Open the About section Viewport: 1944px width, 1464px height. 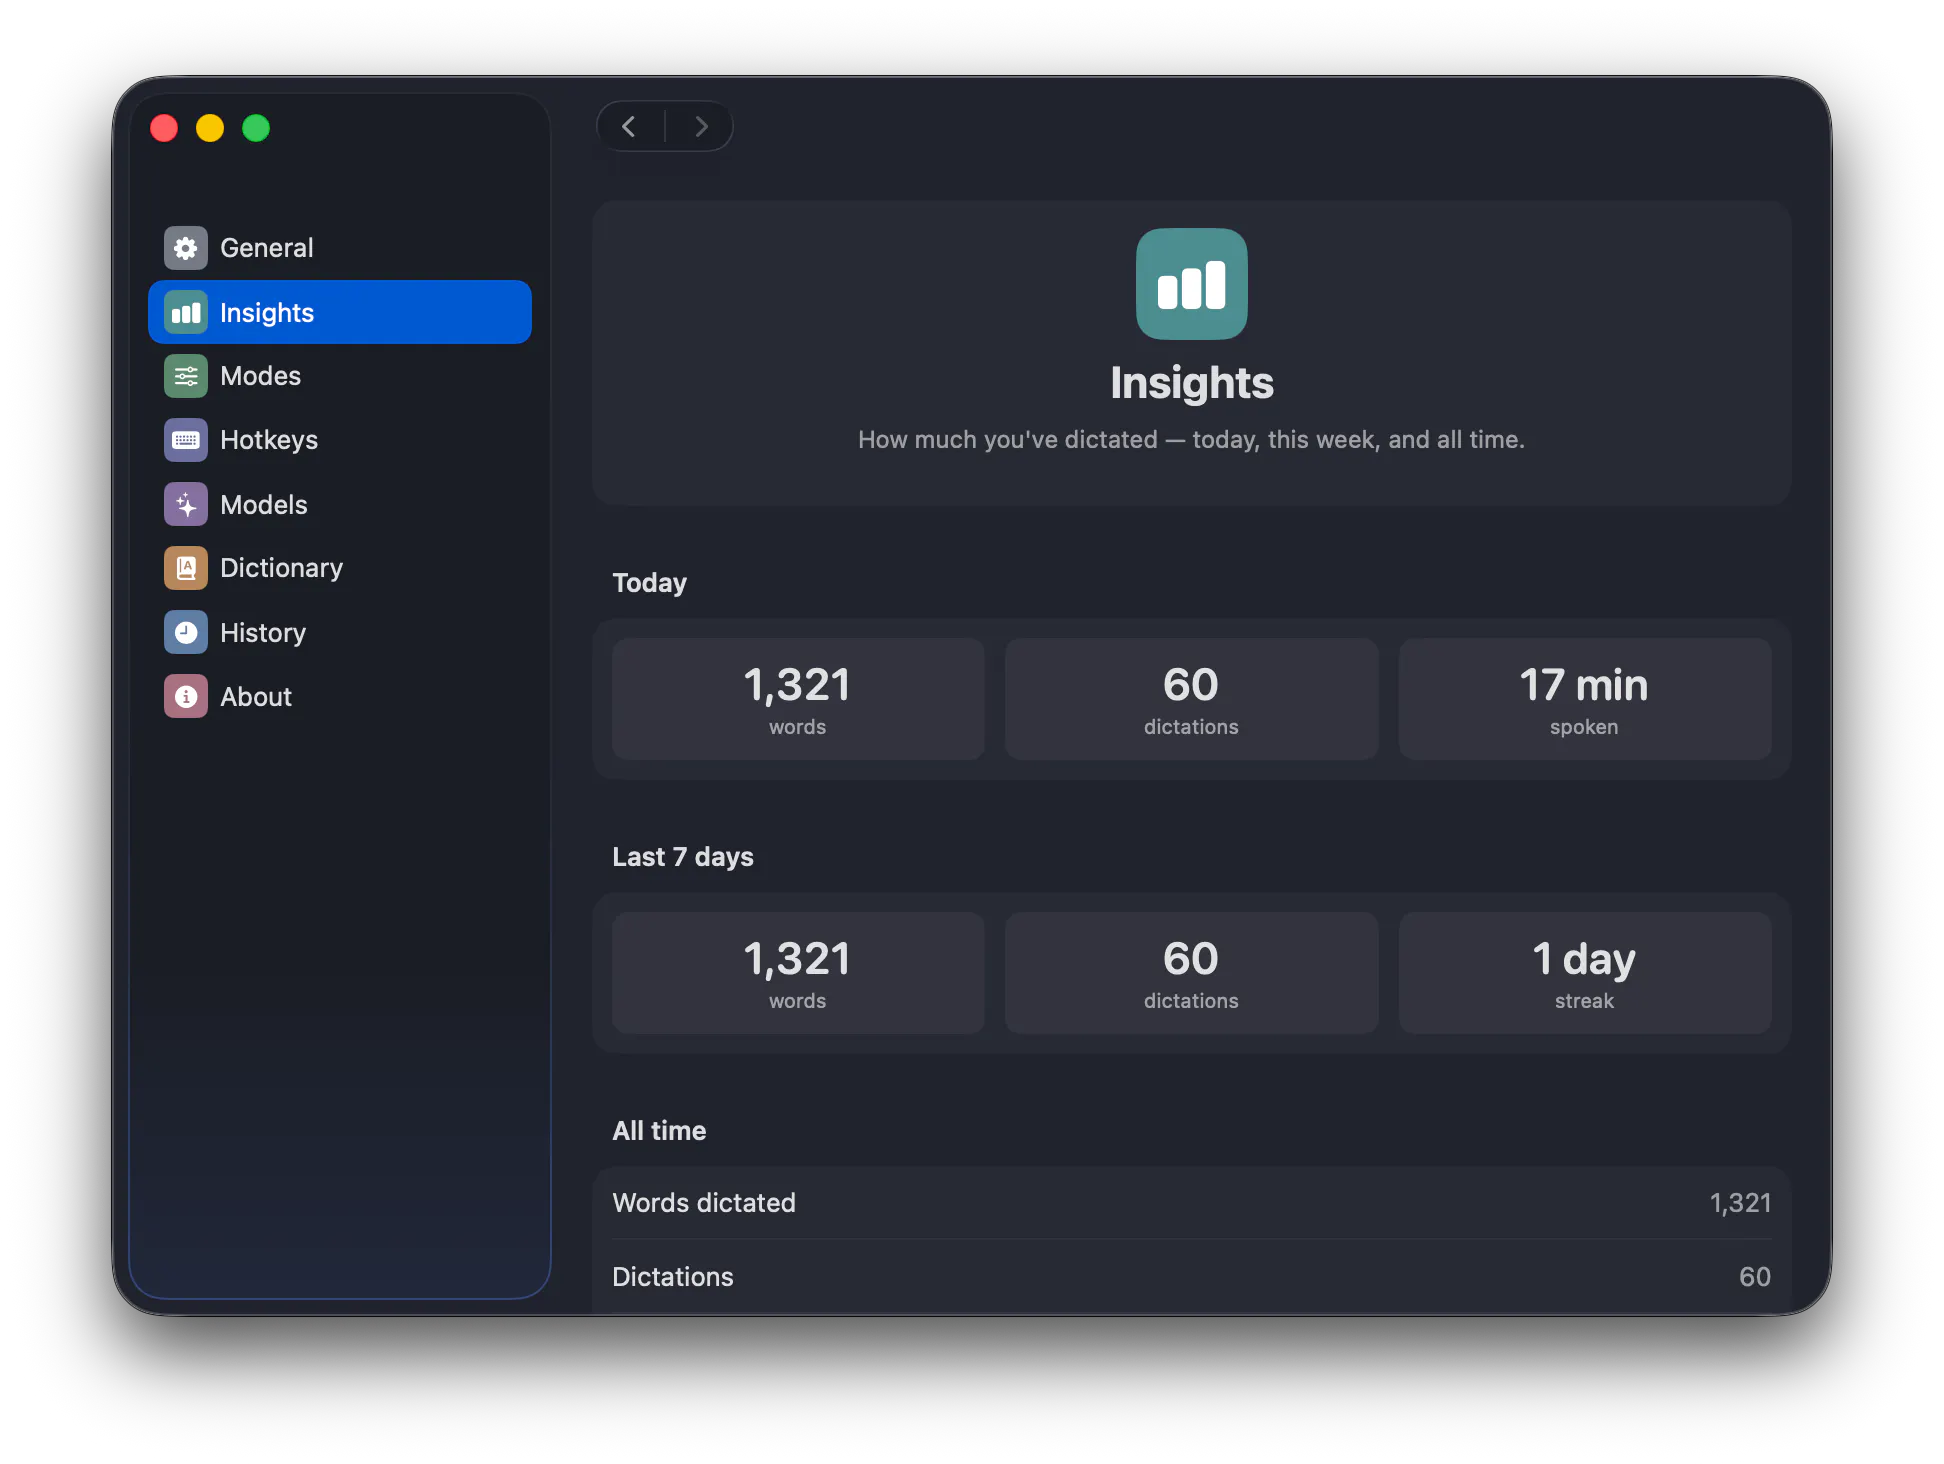pyautogui.click(x=339, y=697)
